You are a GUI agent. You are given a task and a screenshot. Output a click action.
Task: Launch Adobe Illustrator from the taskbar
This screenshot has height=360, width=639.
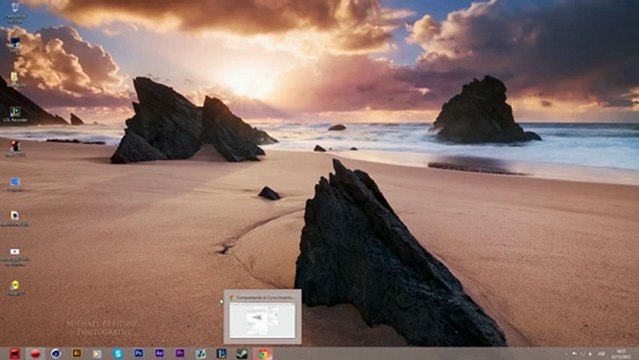tap(77, 353)
